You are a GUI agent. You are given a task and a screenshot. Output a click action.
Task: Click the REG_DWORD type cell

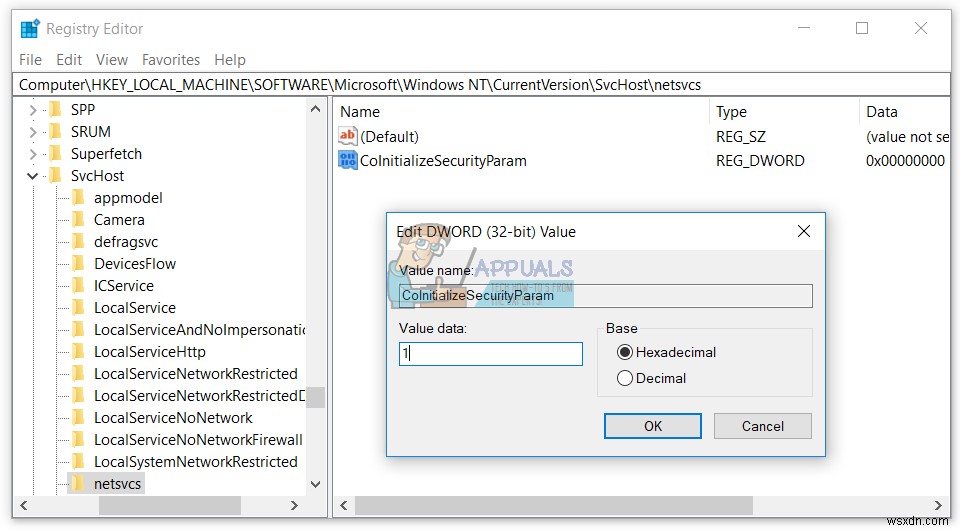pyautogui.click(x=760, y=161)
